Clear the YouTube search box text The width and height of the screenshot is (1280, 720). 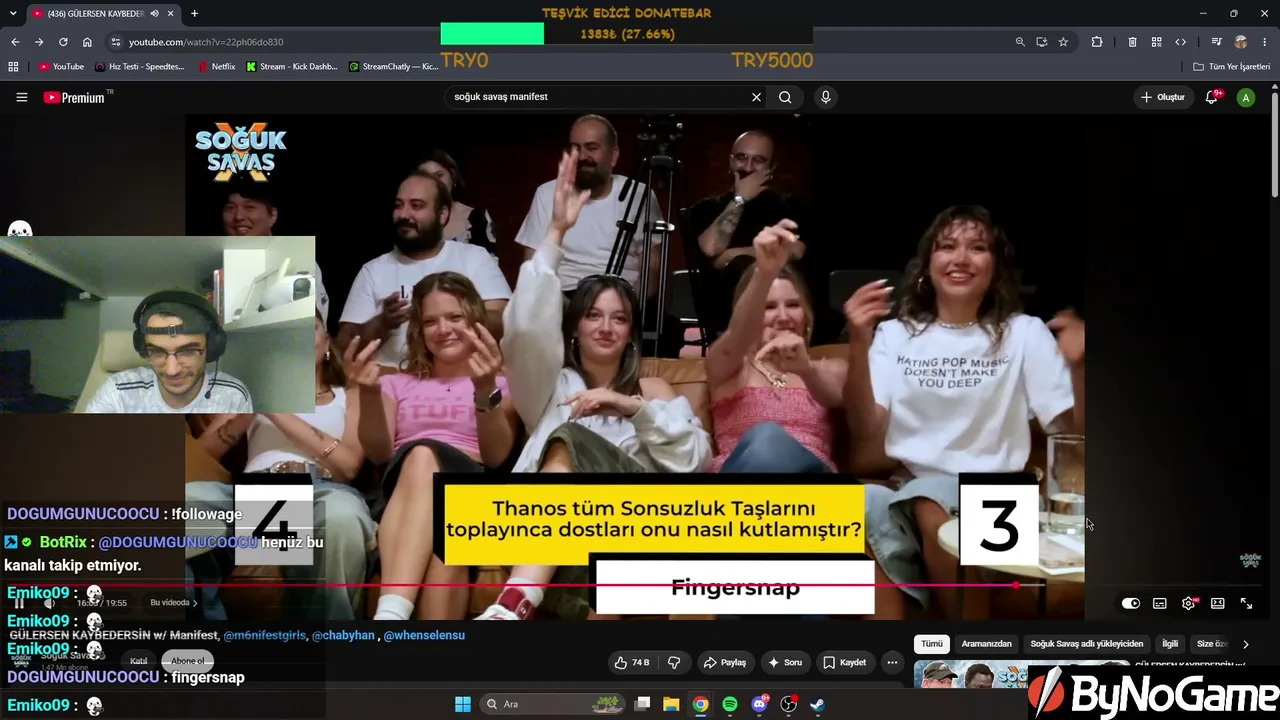756,97
